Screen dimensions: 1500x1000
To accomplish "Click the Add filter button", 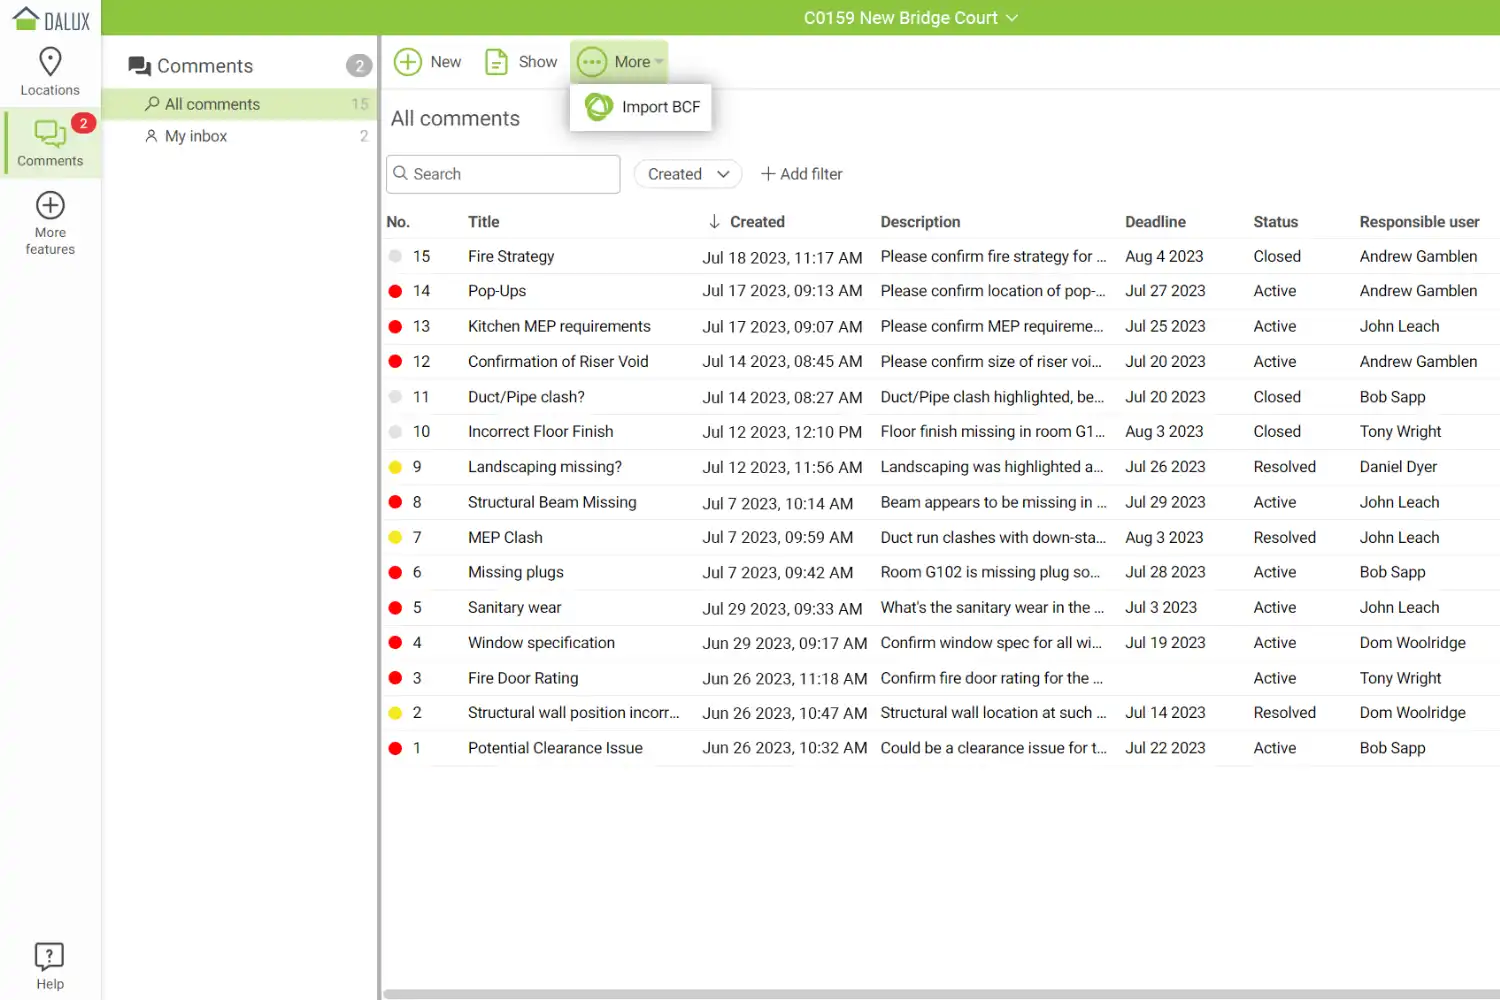I will tap(802, 174).
